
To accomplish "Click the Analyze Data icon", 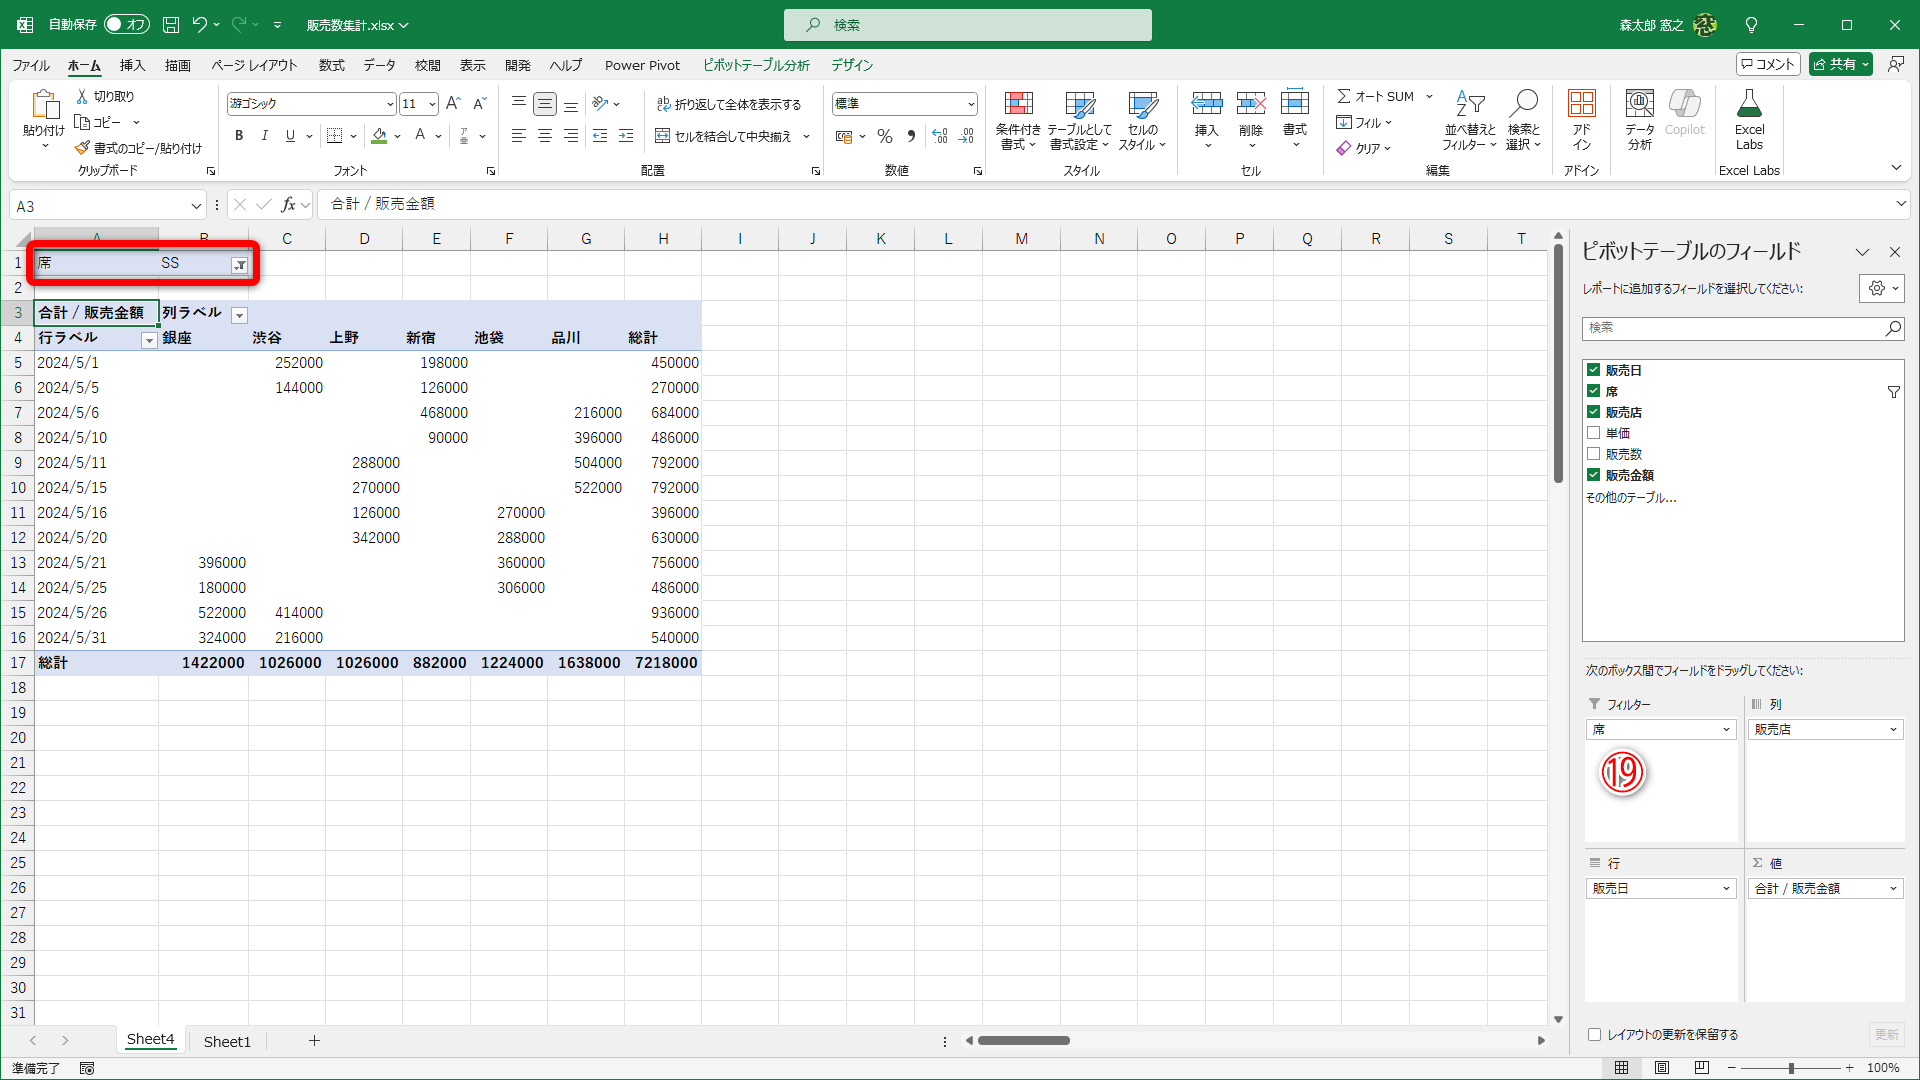I will click(1639, 104).
